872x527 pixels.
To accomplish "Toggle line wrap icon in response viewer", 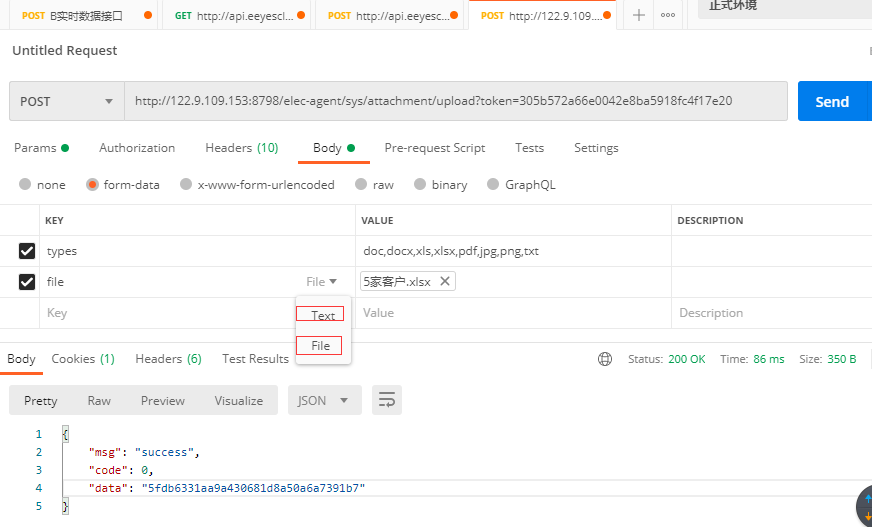I will [x=387, y=400].
